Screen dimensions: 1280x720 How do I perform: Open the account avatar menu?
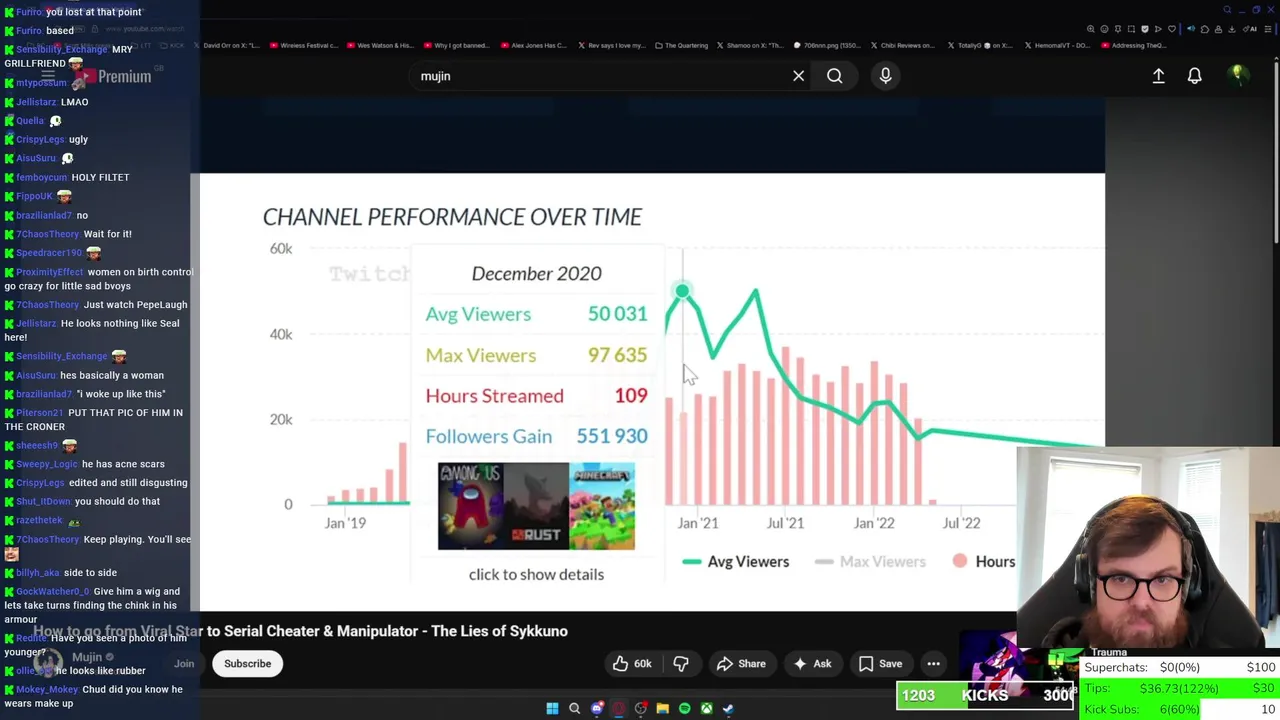[1238, 75]
